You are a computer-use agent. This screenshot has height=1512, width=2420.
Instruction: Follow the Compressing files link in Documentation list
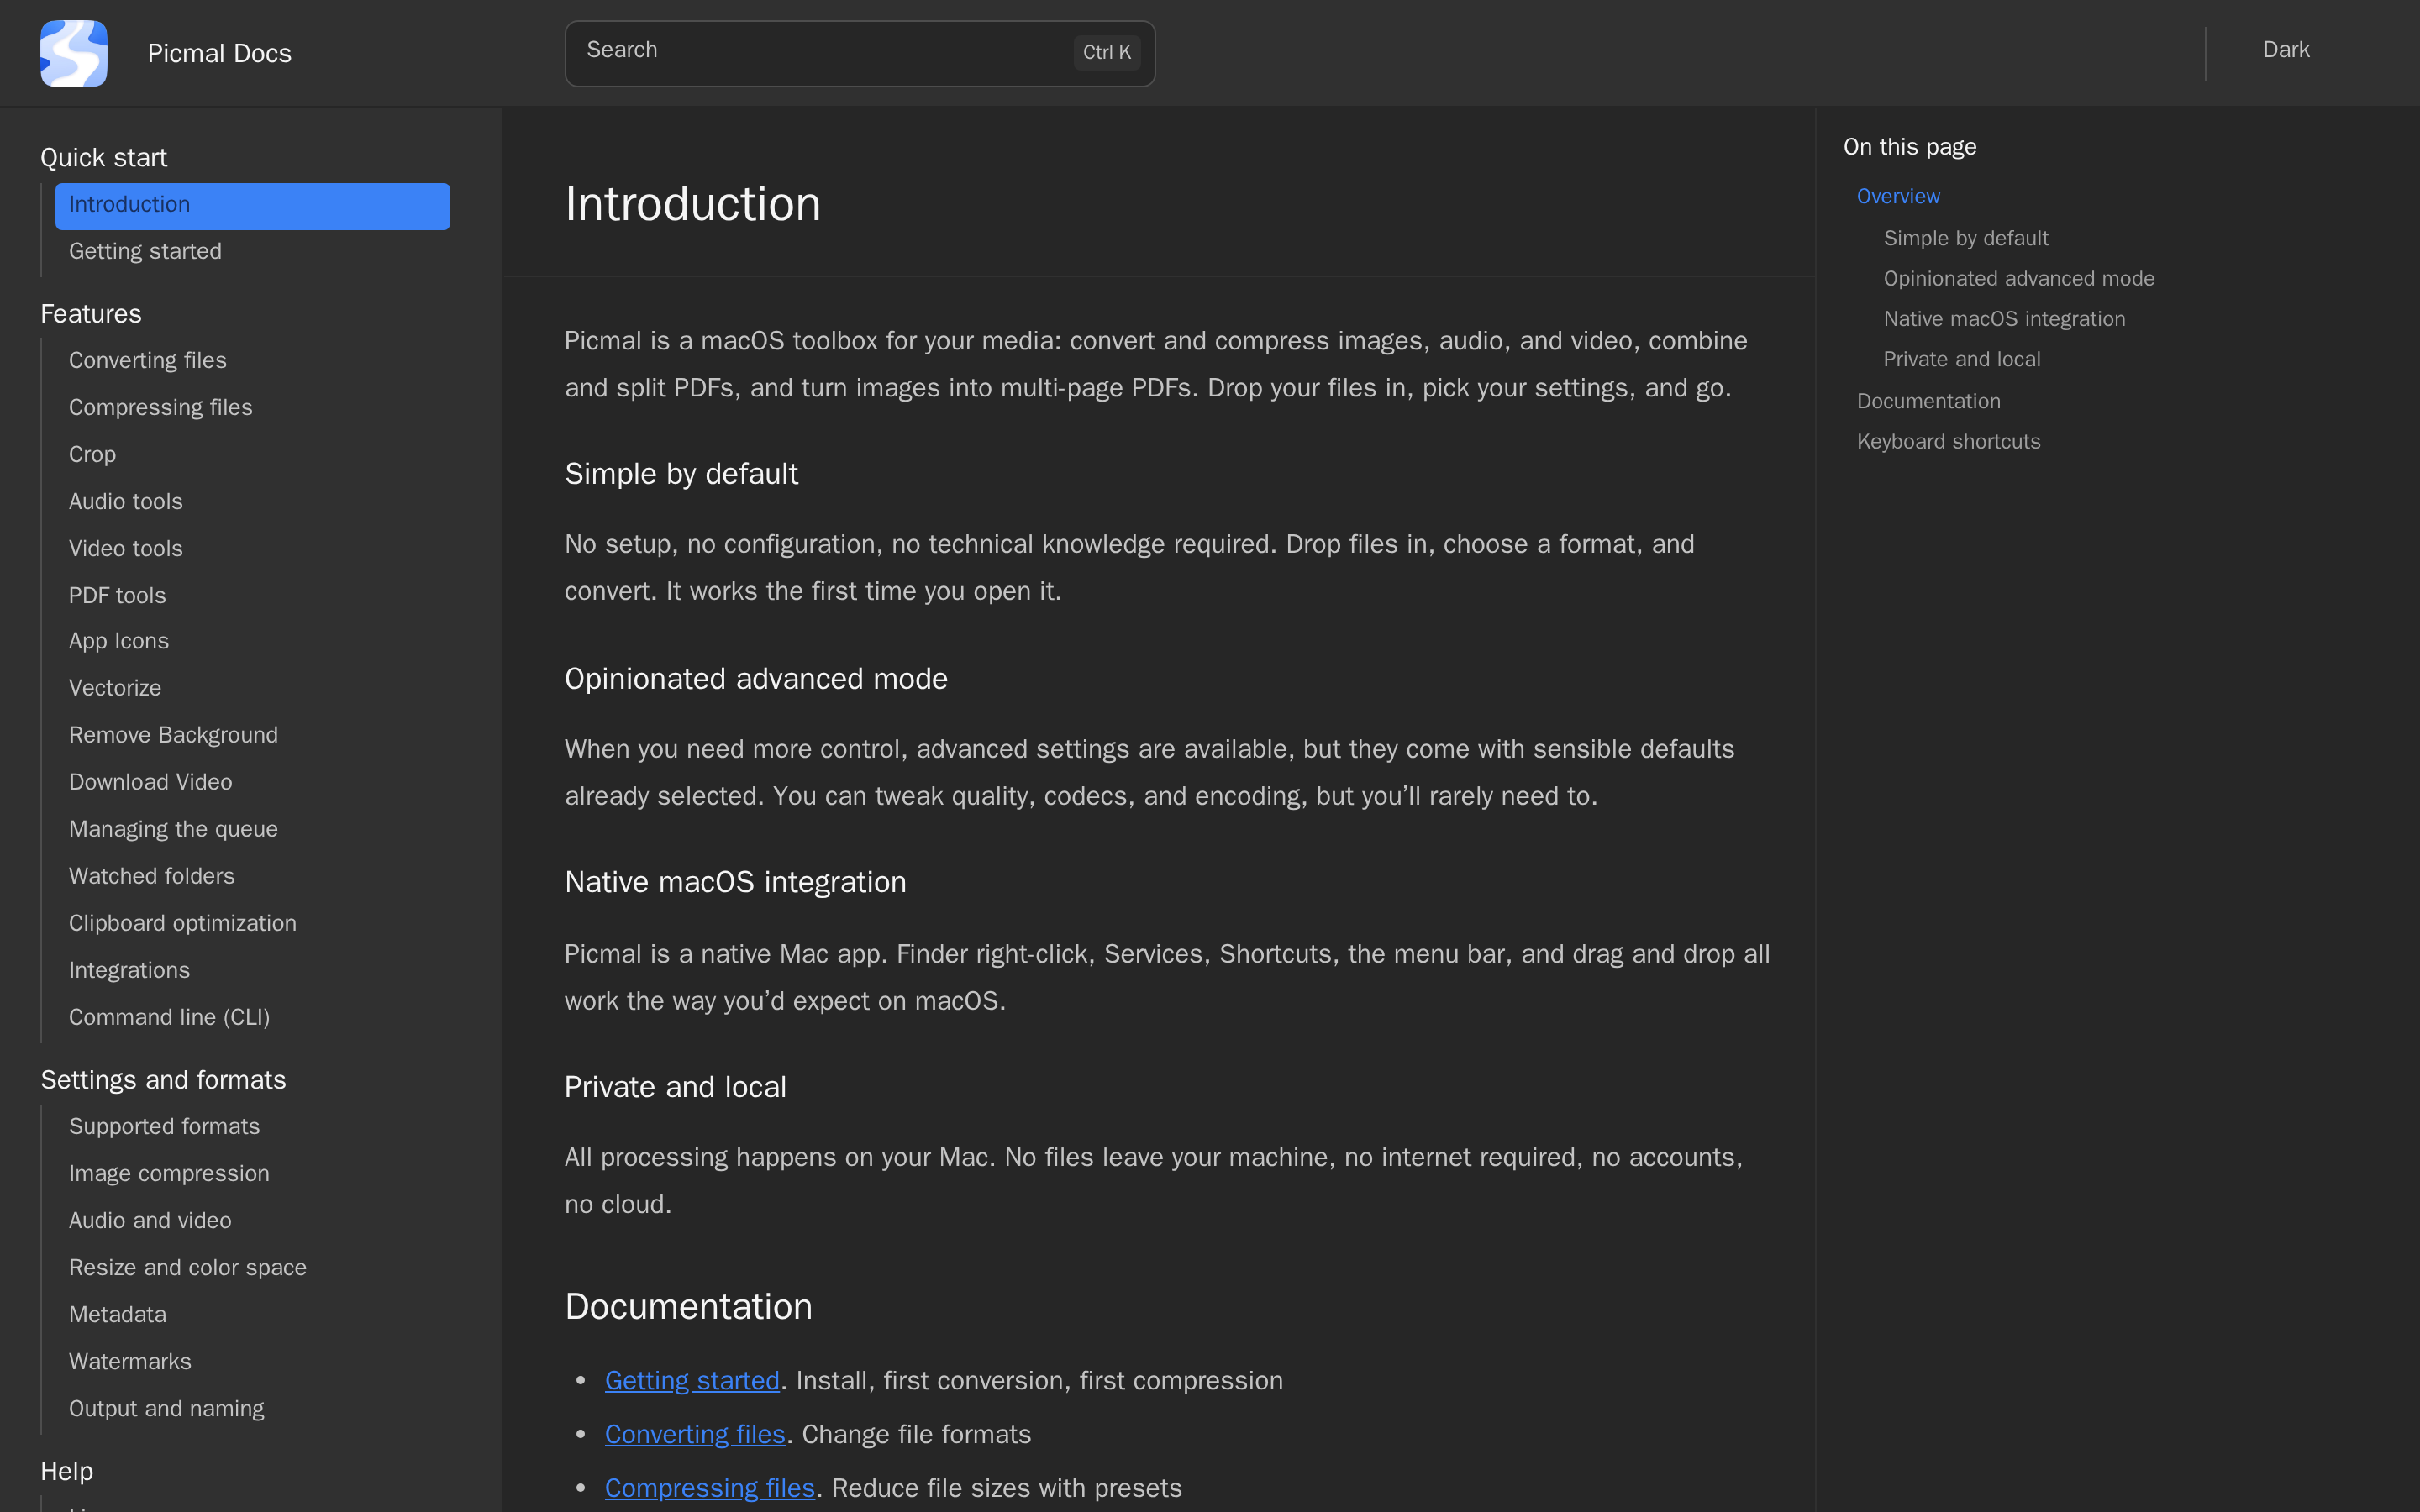(x=710, y=1488)
